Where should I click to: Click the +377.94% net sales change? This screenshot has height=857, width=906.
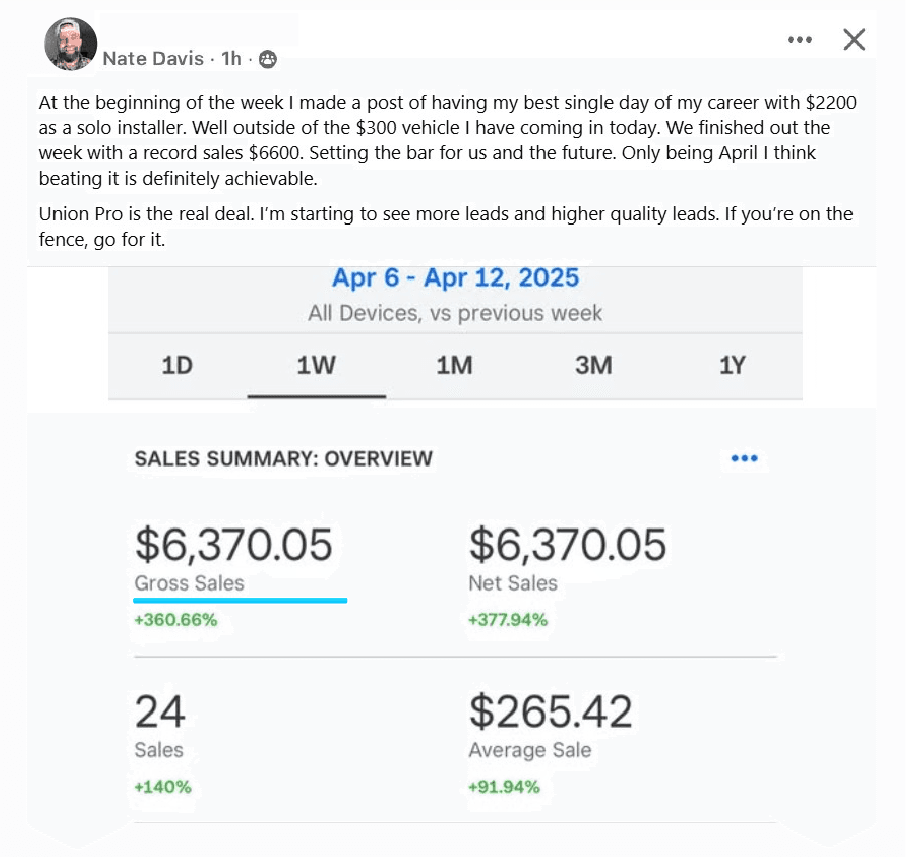tap(508, 620)
